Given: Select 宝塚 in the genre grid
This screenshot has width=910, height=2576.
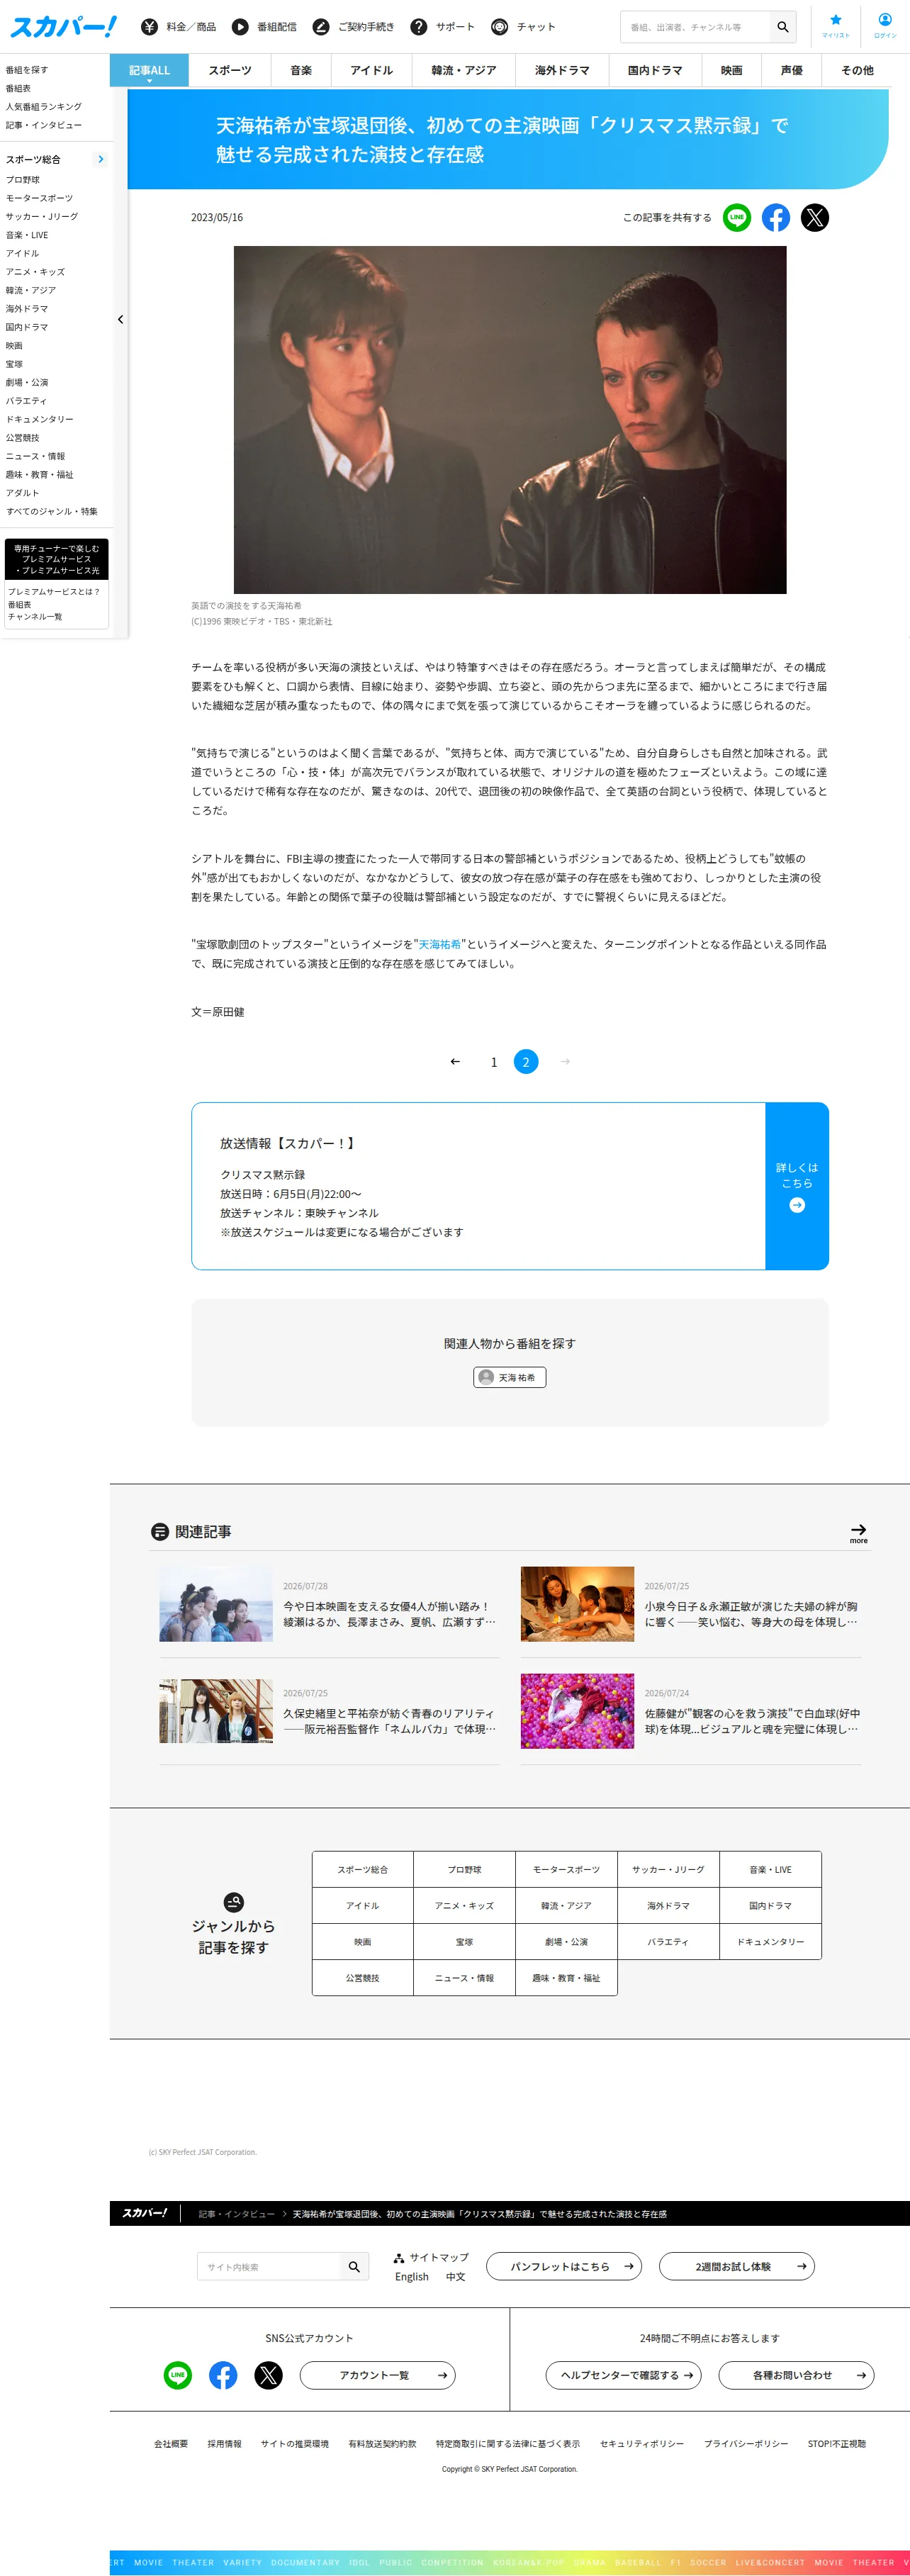Looking at the screenshot, I should [x=465, y=1941].
